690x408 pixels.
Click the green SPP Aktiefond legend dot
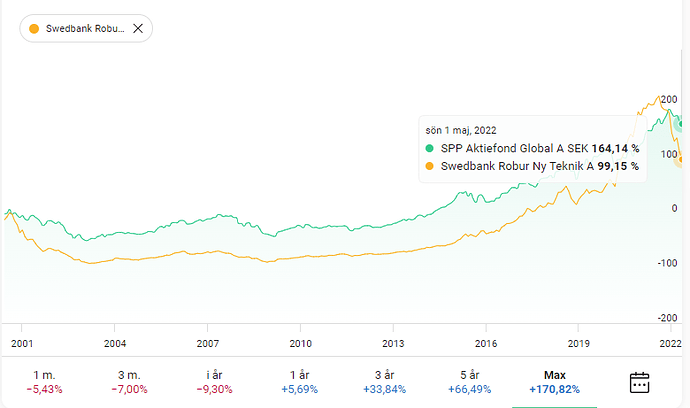429,148
